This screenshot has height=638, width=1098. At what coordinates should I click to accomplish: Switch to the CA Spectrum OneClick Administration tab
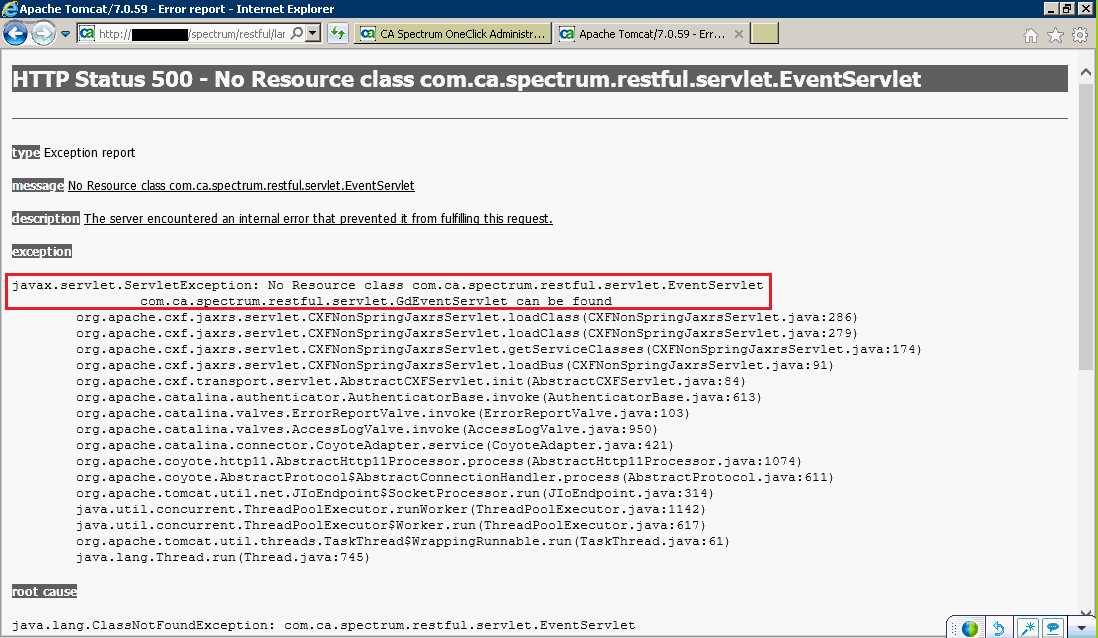453,34
